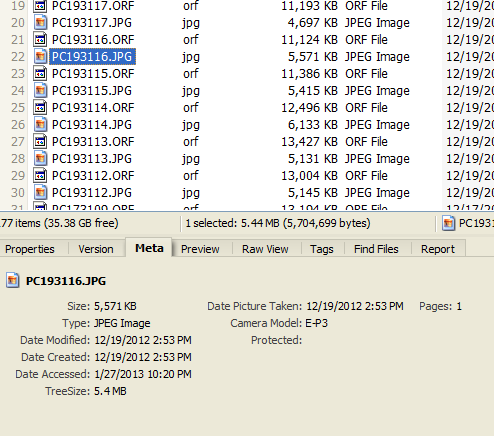Click size cell 11,386 KB
Image resolution: width=494 pixels, height=436 pixels.
pyautogui.click(x=309, y=74)
